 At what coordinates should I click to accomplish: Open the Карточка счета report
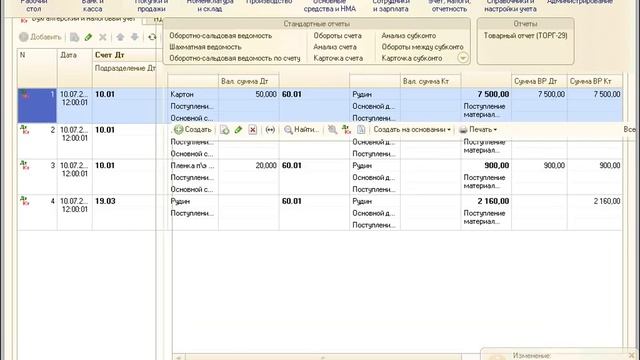[x=338, y=58]
